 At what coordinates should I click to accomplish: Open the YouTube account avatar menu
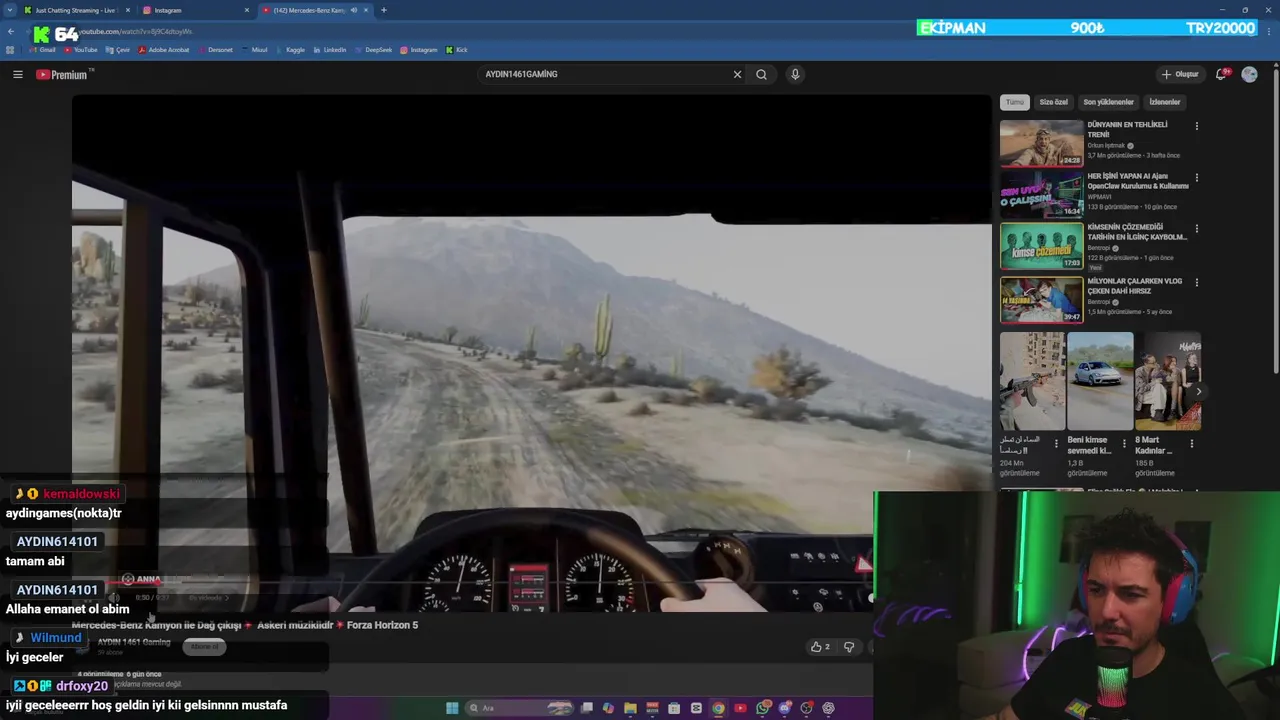pos(1249,74)
